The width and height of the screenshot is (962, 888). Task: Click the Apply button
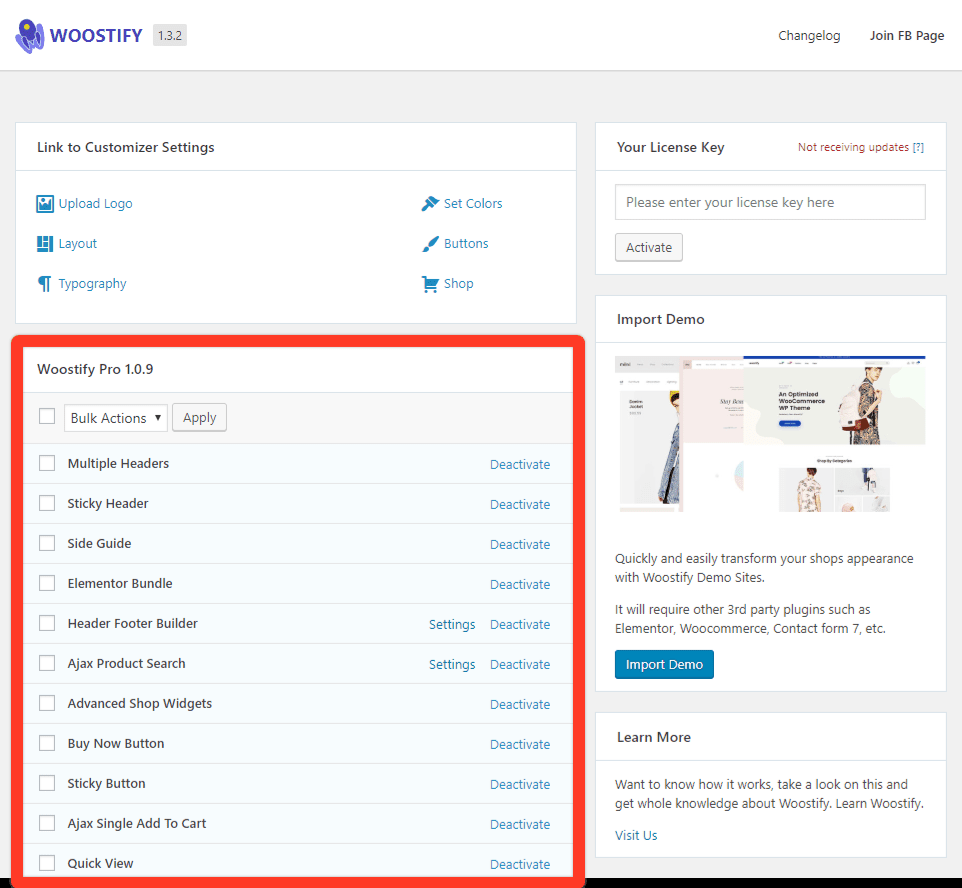199,417
